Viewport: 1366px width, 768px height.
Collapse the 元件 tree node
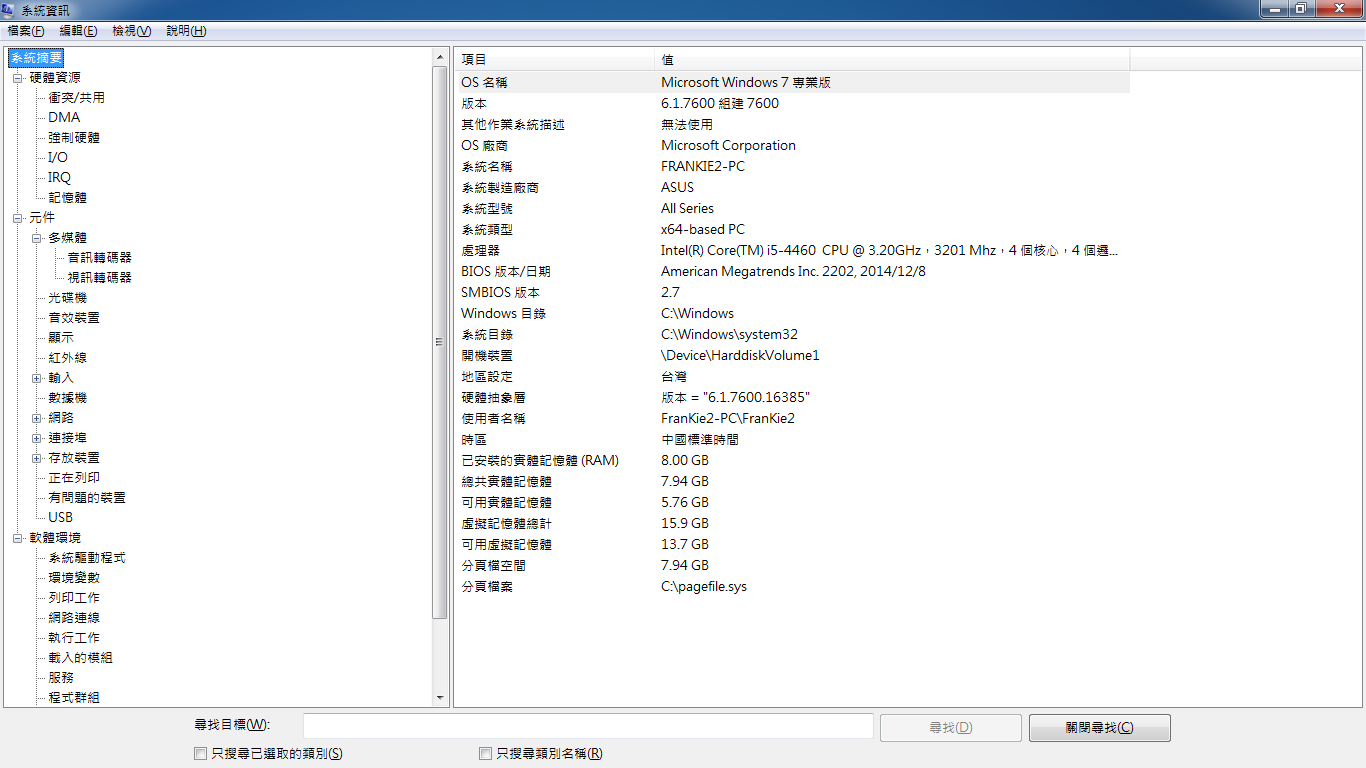tap(18, 218)
